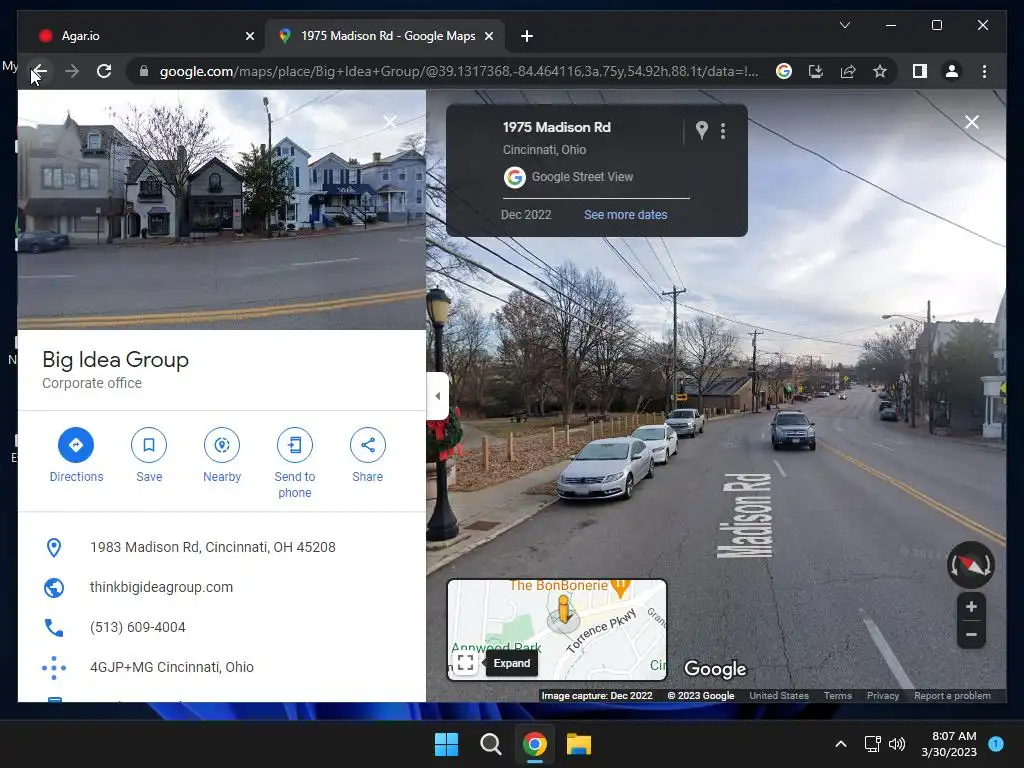Viewport: 1024px width, 768px height.
Task: Open Chrome three-dot menu
Action: click(x=984, y=71)
